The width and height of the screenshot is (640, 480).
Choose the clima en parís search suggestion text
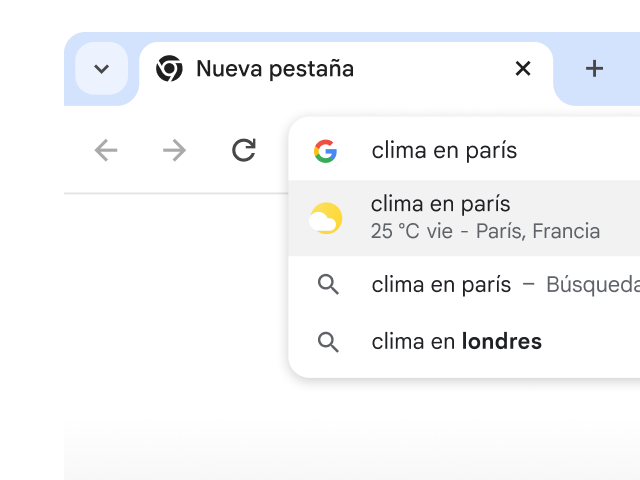coord(441,285)
